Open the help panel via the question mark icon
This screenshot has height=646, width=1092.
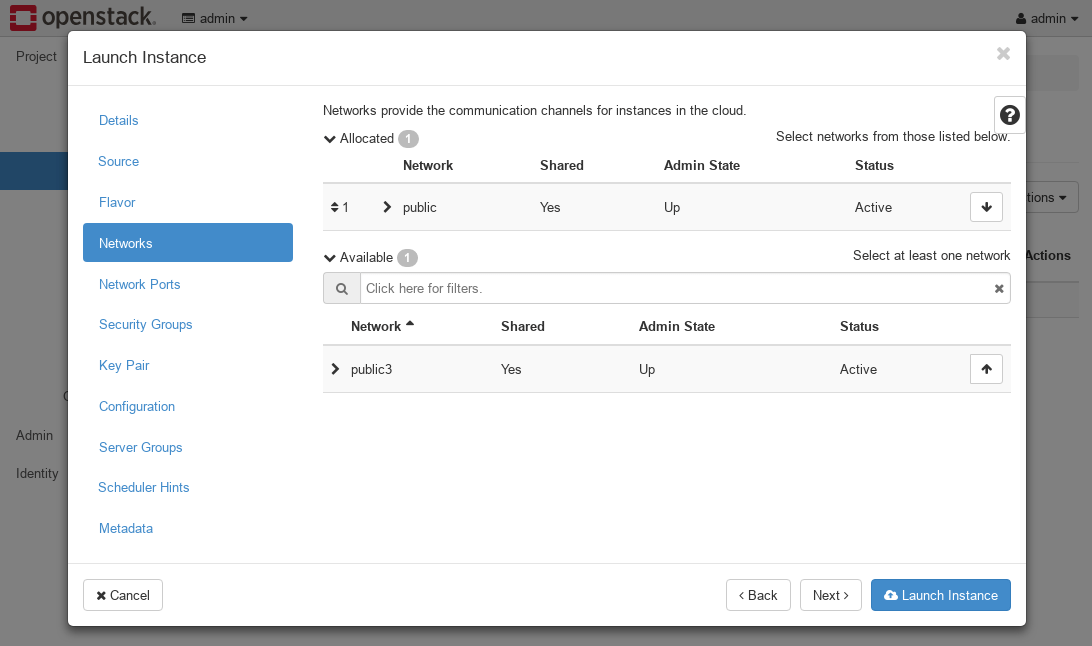[1009, 114]
